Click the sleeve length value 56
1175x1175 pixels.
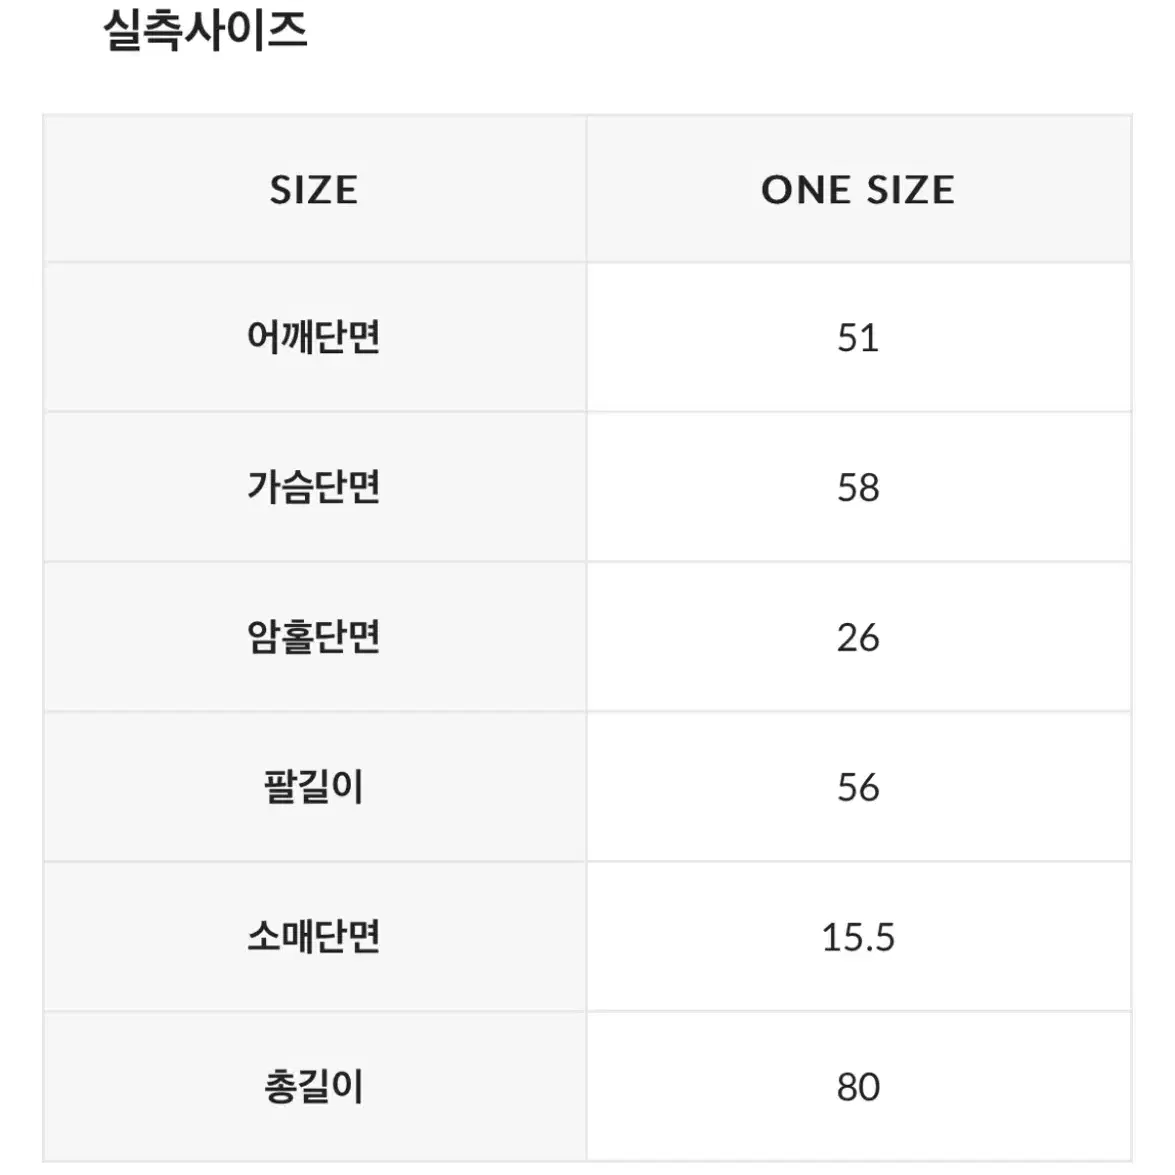pyautogui.click(x=858, y=787)
